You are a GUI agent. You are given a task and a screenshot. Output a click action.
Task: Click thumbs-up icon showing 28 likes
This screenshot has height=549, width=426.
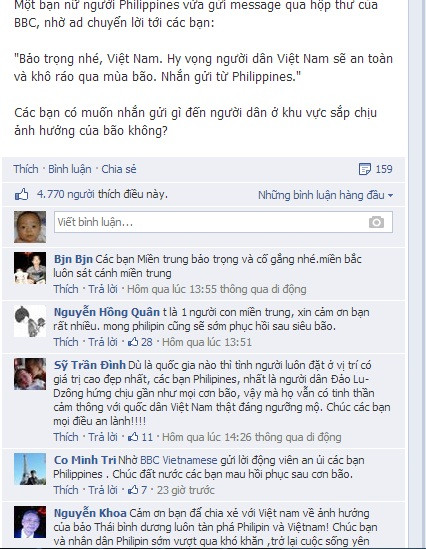tap(133, 342)
